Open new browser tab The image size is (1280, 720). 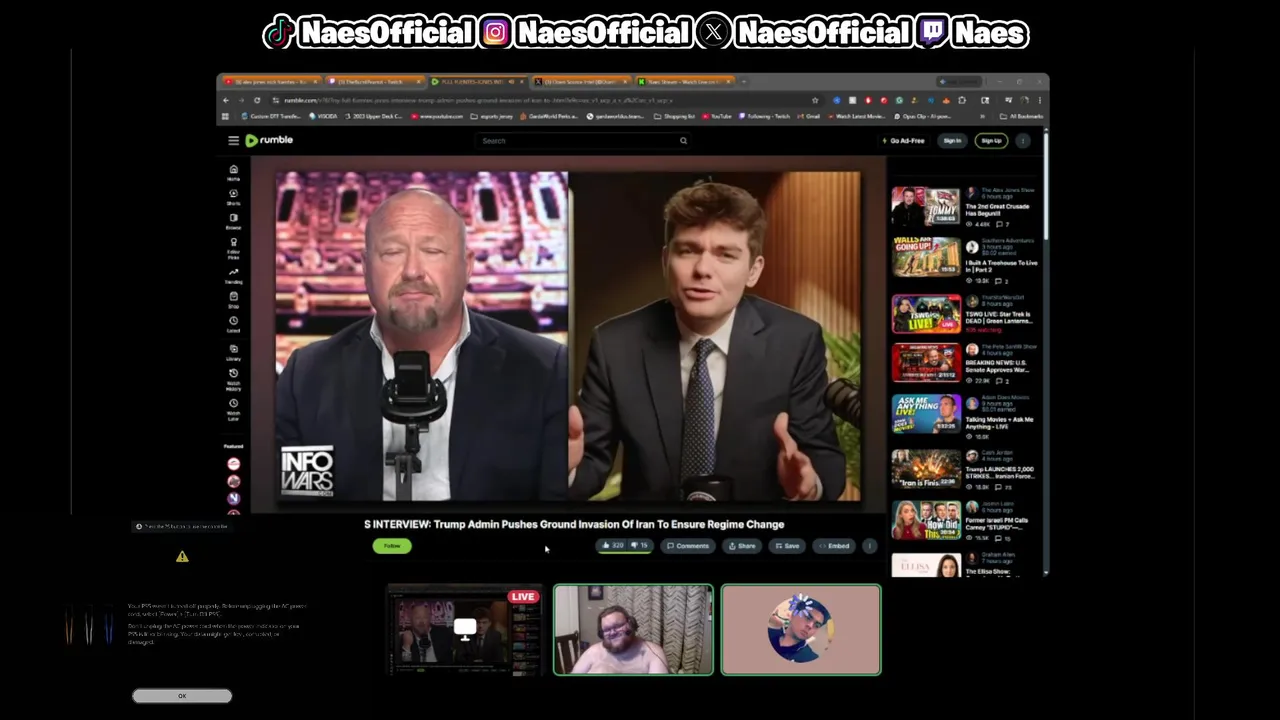pyautogui.click(x=743, y=82)
